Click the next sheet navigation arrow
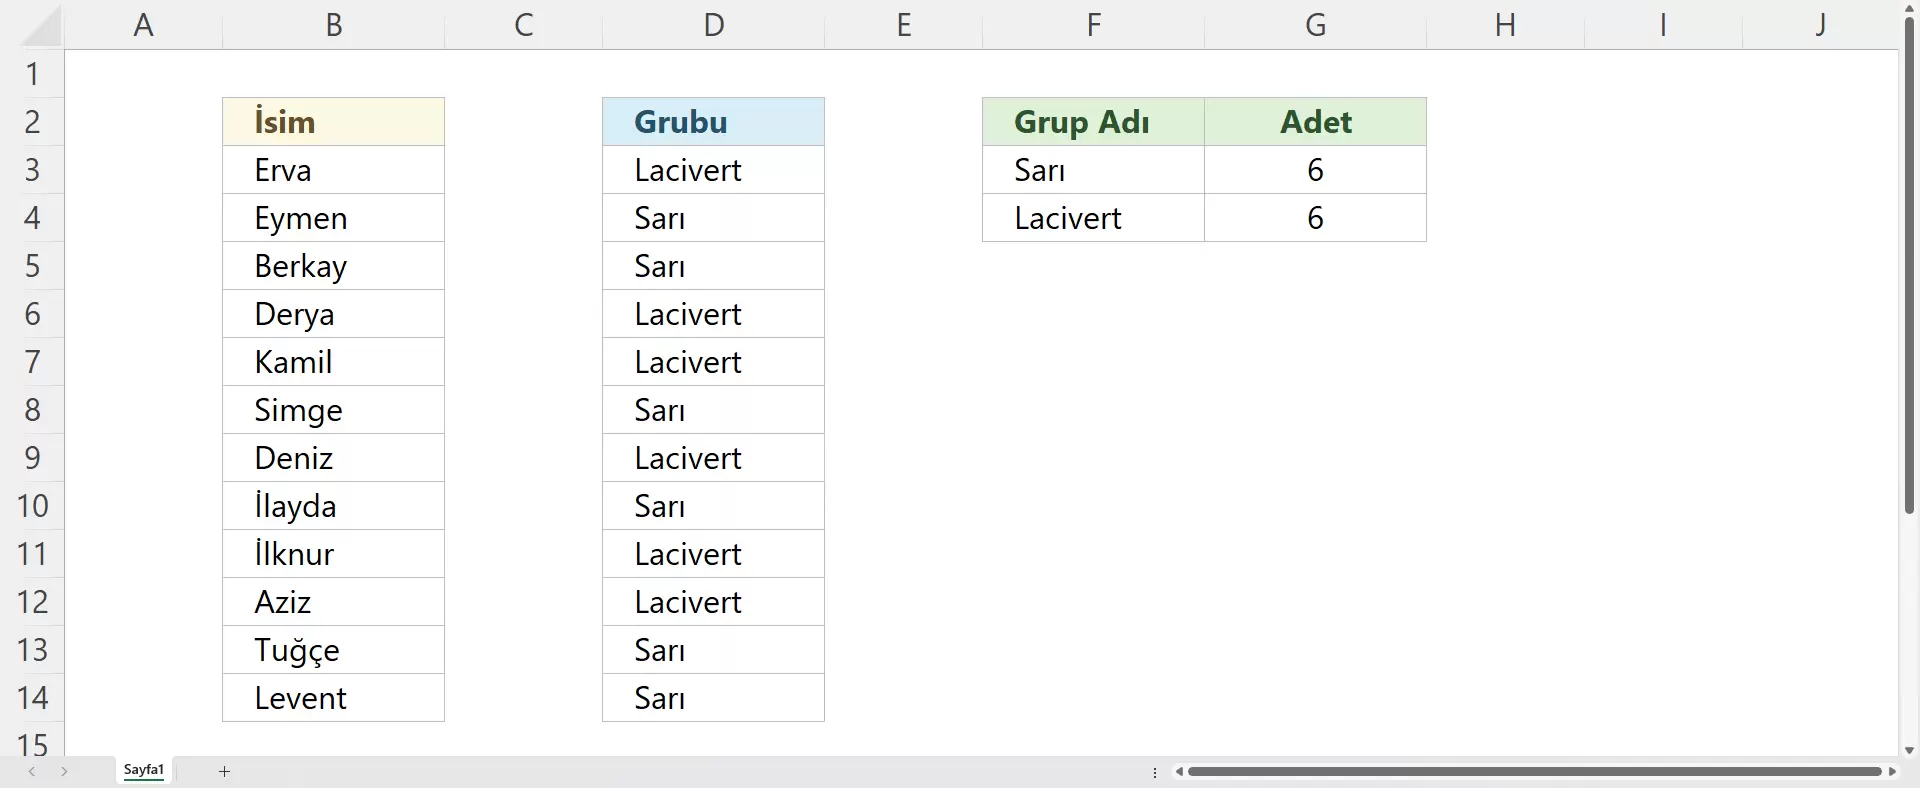Screen dimensions: 1920x788 (65, 771)
